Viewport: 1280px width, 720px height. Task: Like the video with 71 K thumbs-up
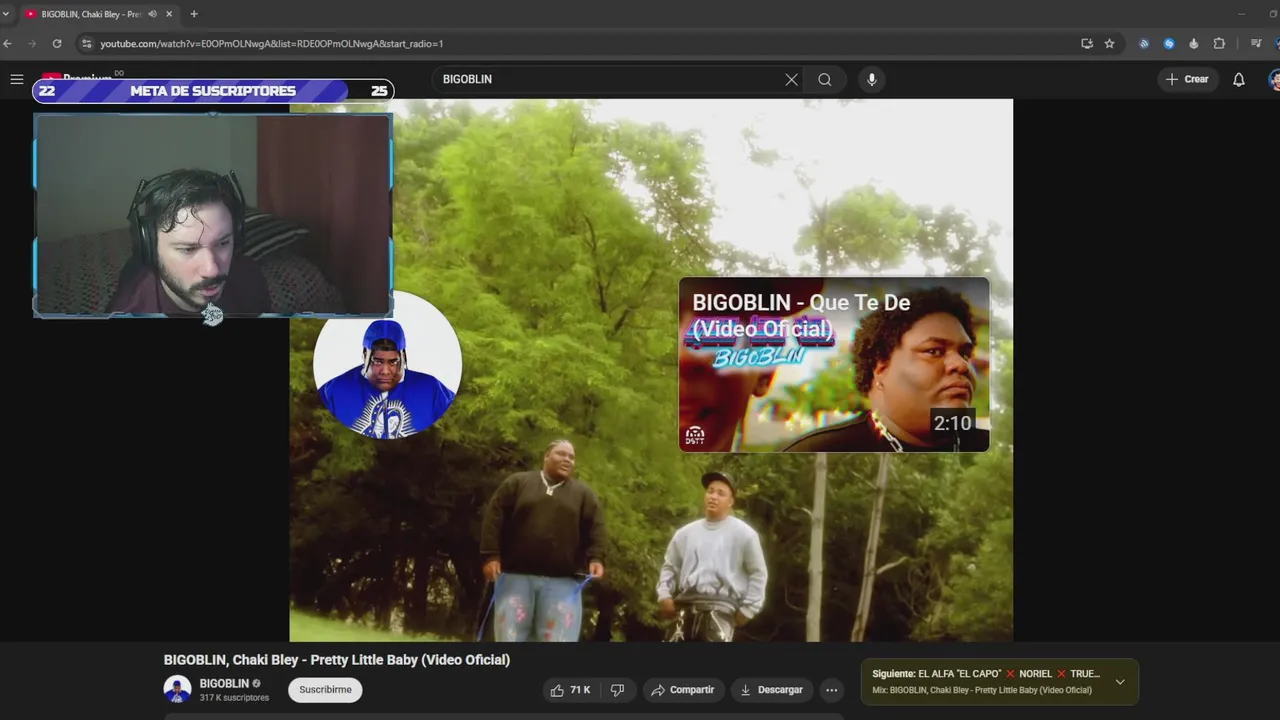[571, 690]
